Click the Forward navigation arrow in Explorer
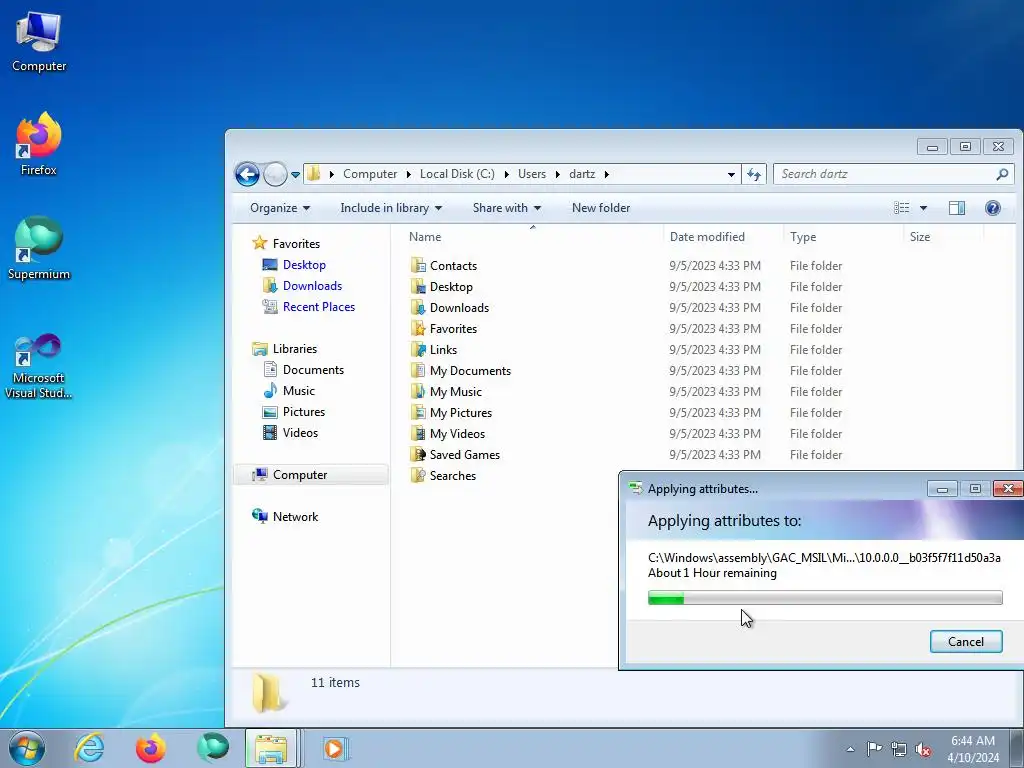 pyautogui.click(x=275, y=174)
